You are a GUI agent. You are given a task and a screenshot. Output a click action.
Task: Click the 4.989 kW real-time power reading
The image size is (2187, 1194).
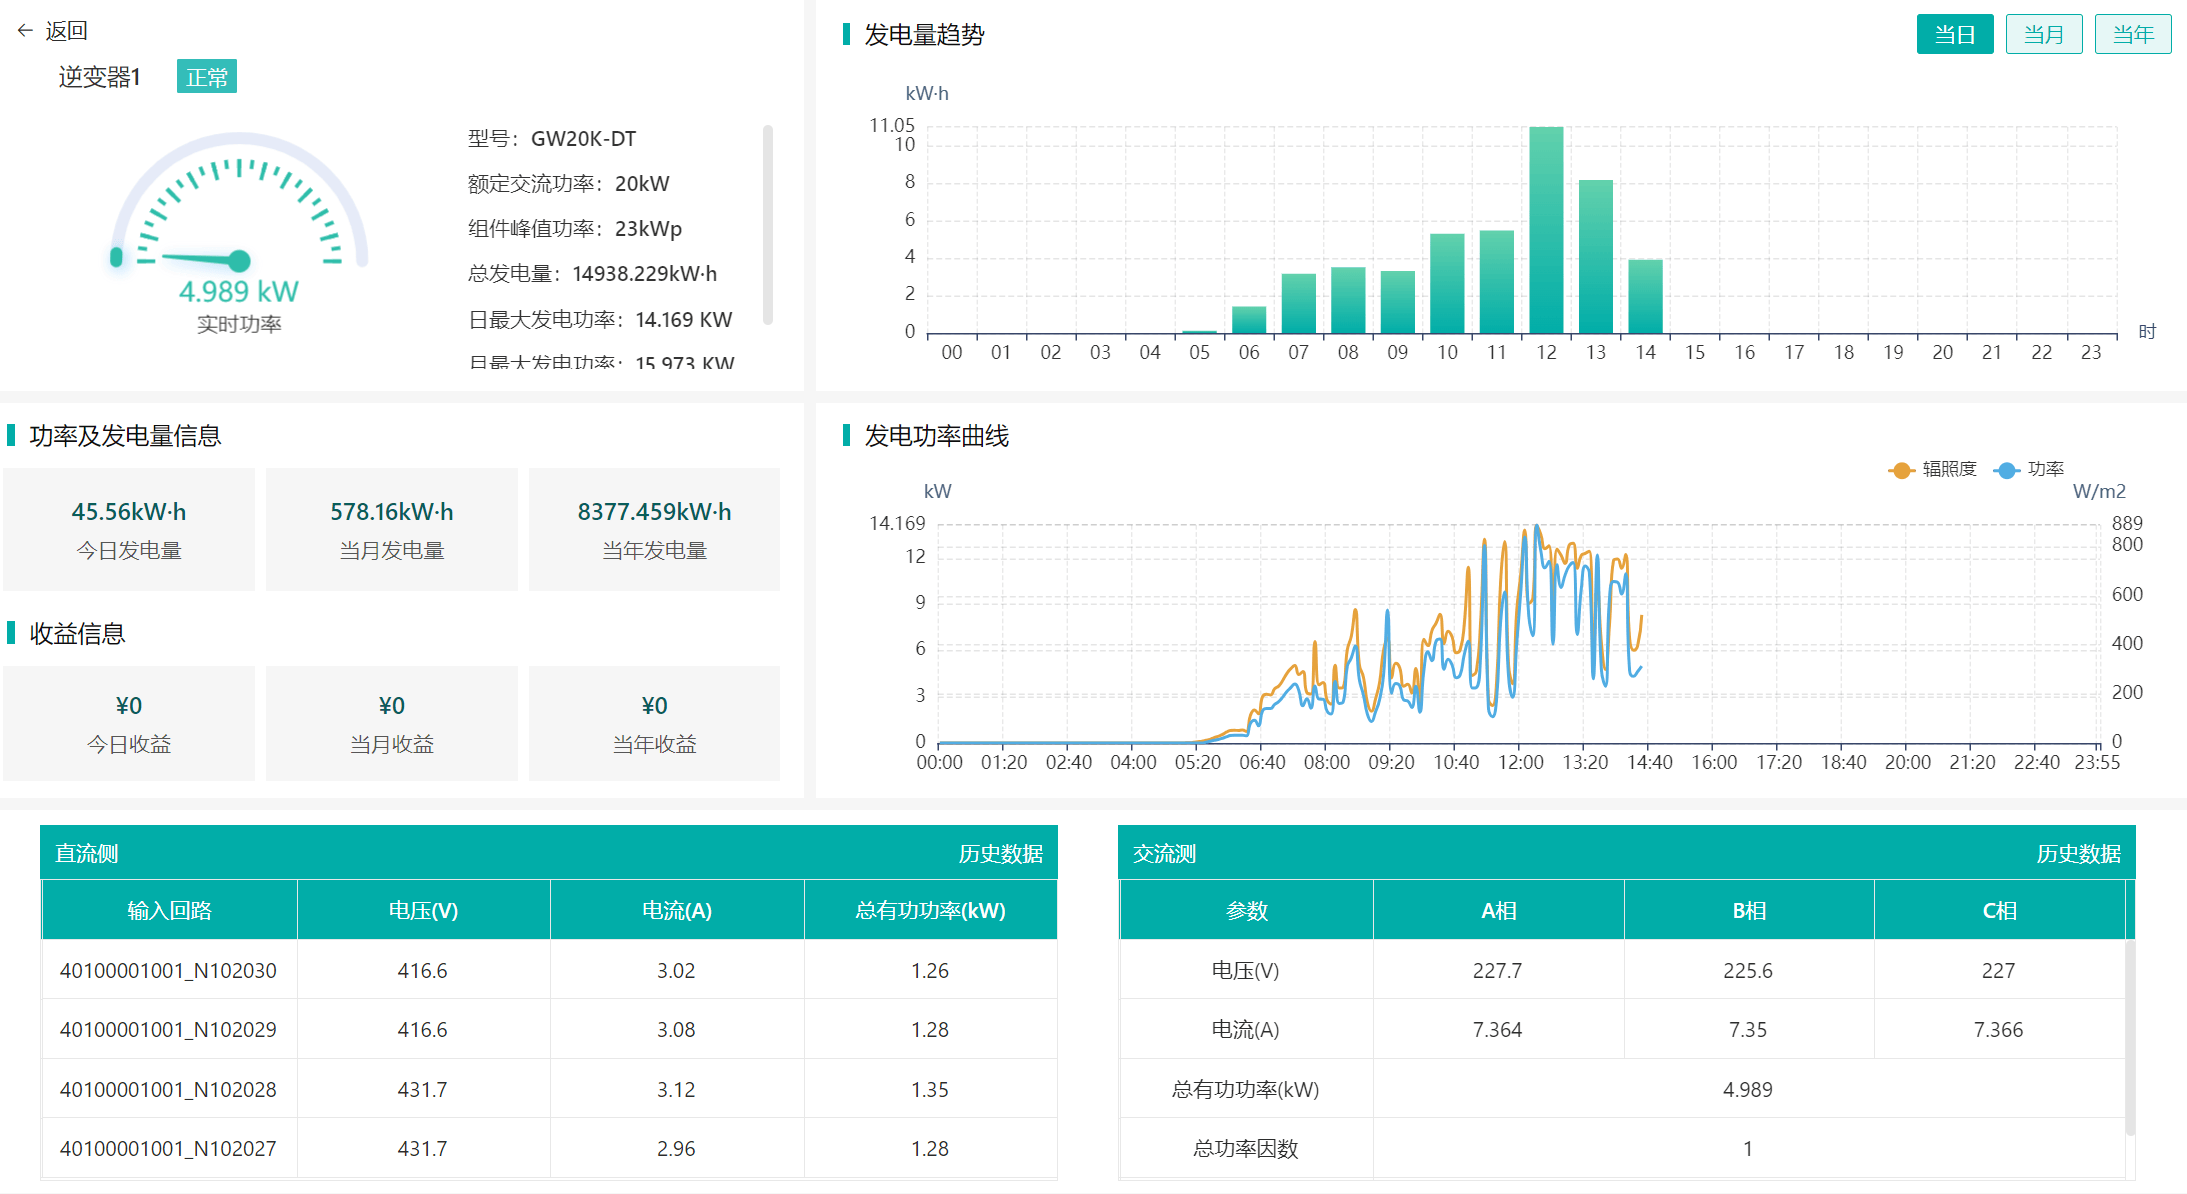click(x=239, y=291)
